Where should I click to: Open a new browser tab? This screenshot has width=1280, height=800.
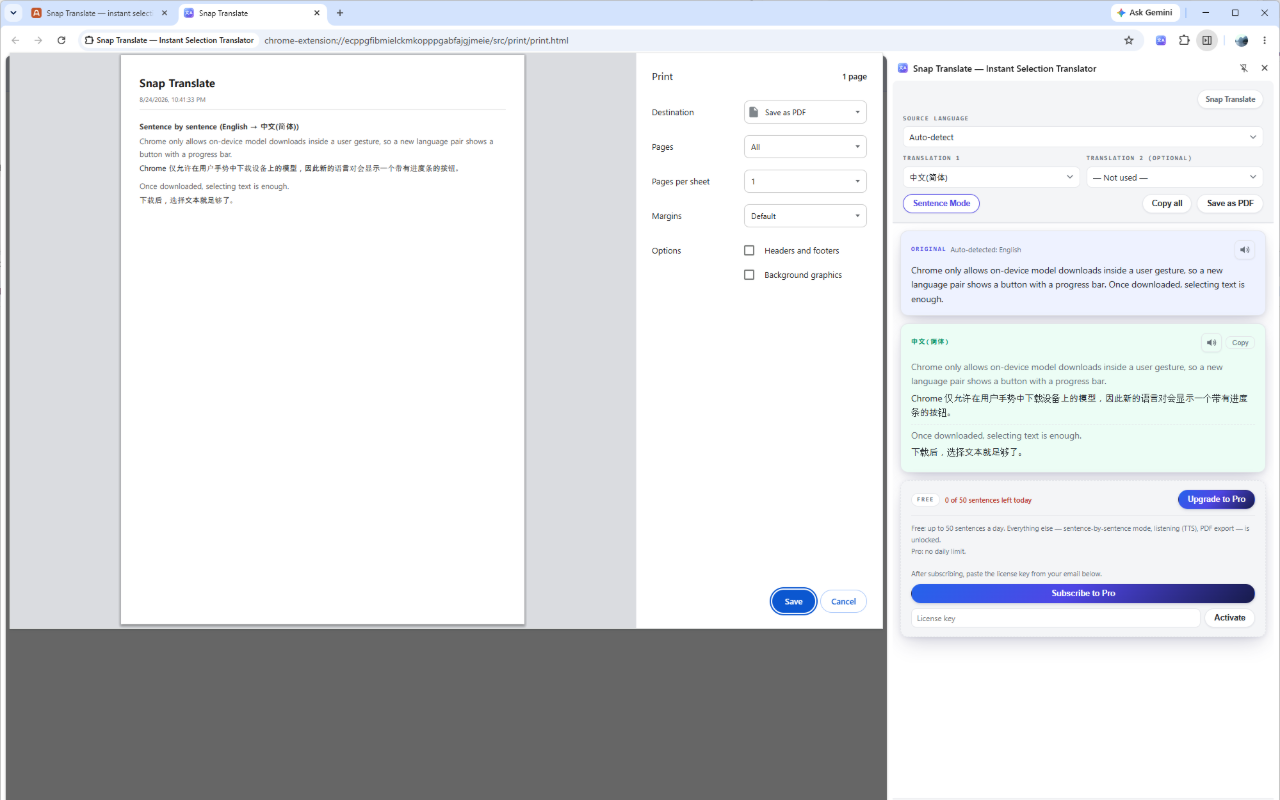(x=340, y=13)
